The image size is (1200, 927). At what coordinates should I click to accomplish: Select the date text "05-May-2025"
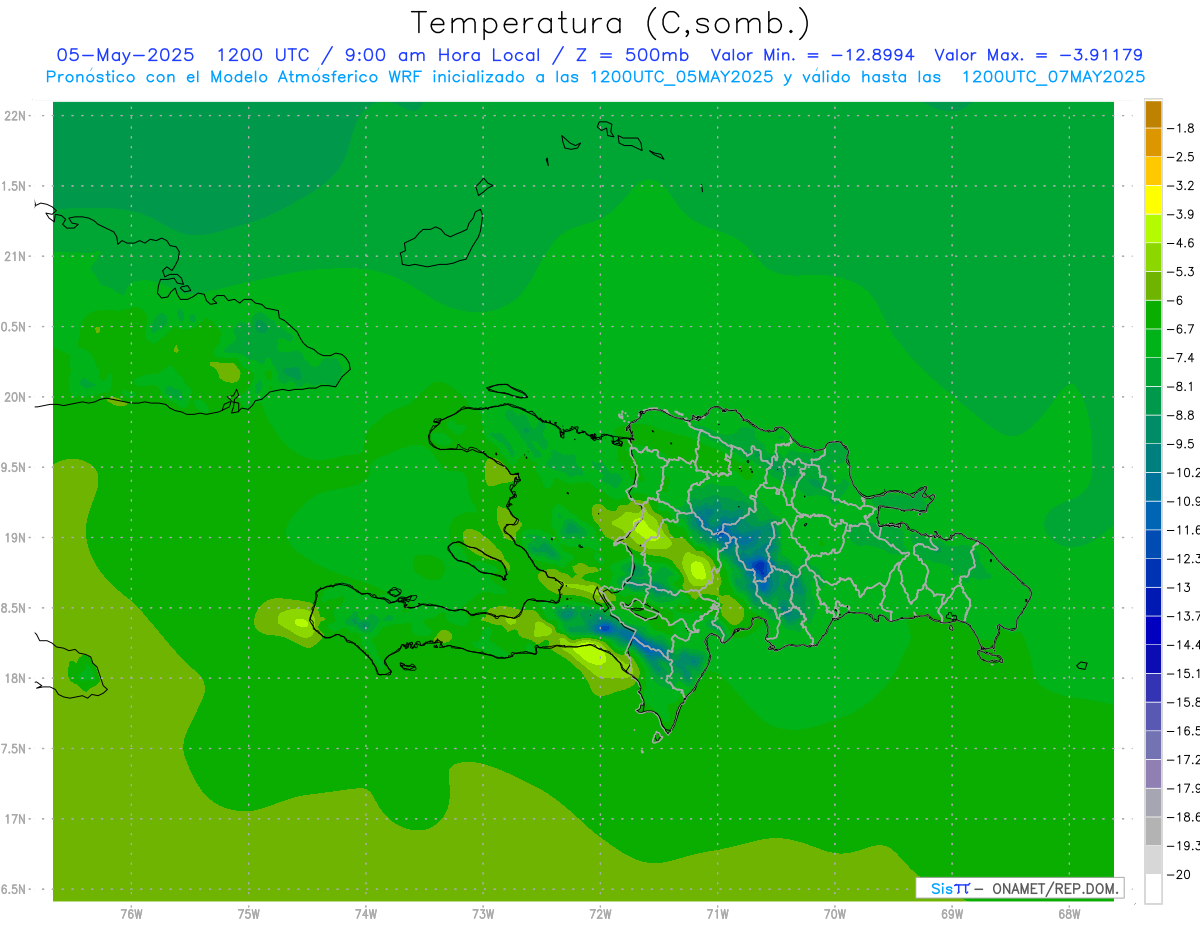tap(125, 55)
